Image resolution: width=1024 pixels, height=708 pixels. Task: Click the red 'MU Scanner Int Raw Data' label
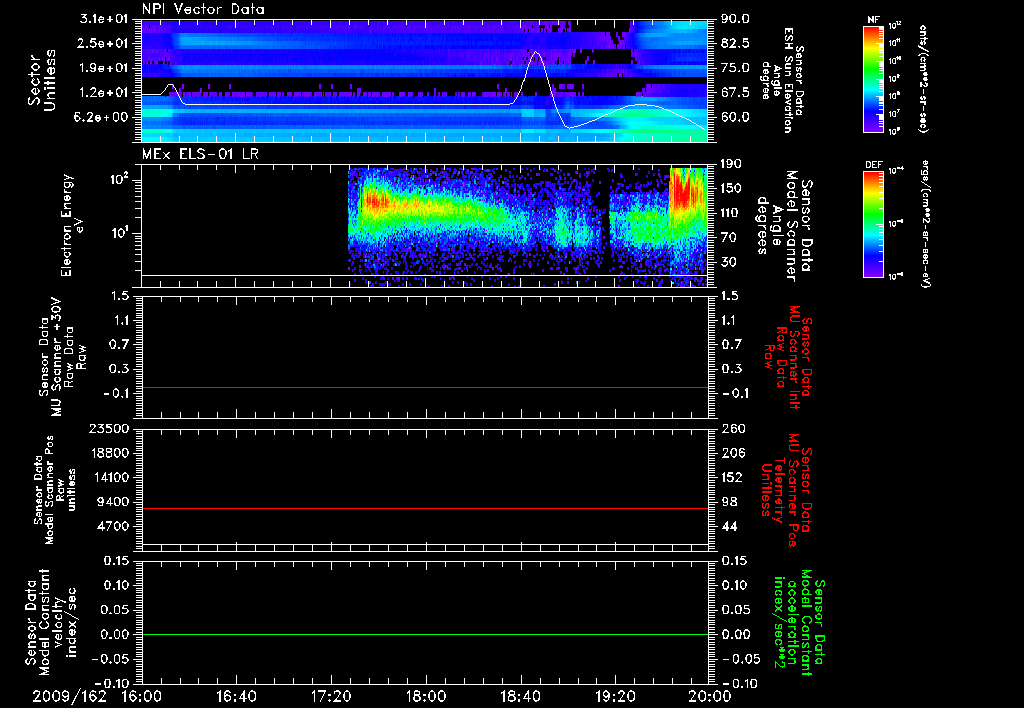(x=787, y=355)
